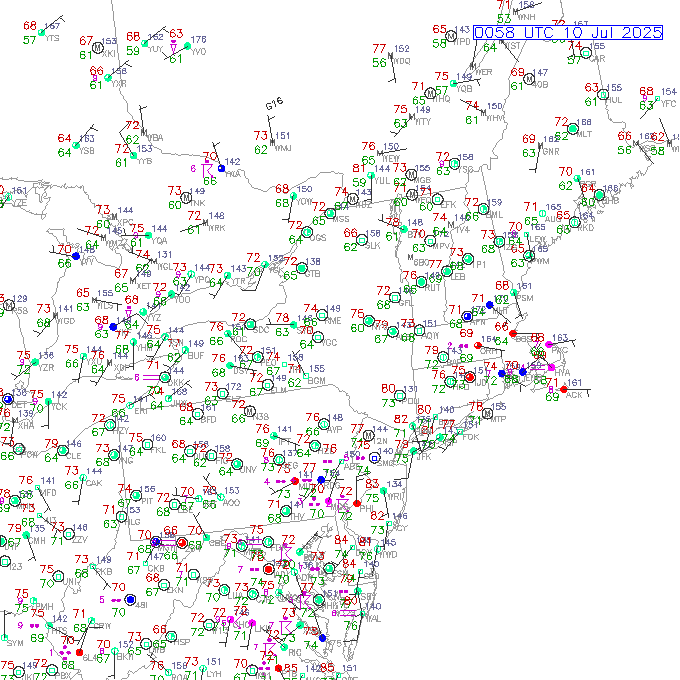The image size is (680, 680).
Task: Click the MFD station label
Action: [48, 493]
